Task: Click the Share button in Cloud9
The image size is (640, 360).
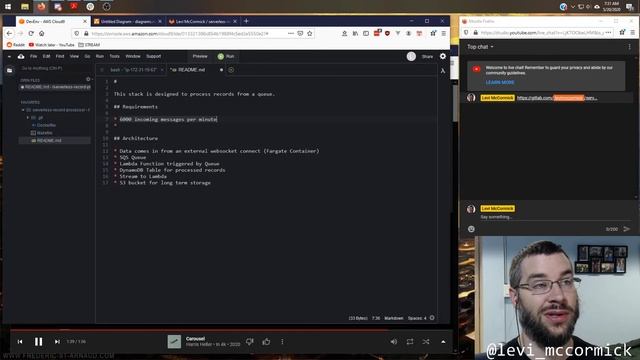Action: point(427,57)
